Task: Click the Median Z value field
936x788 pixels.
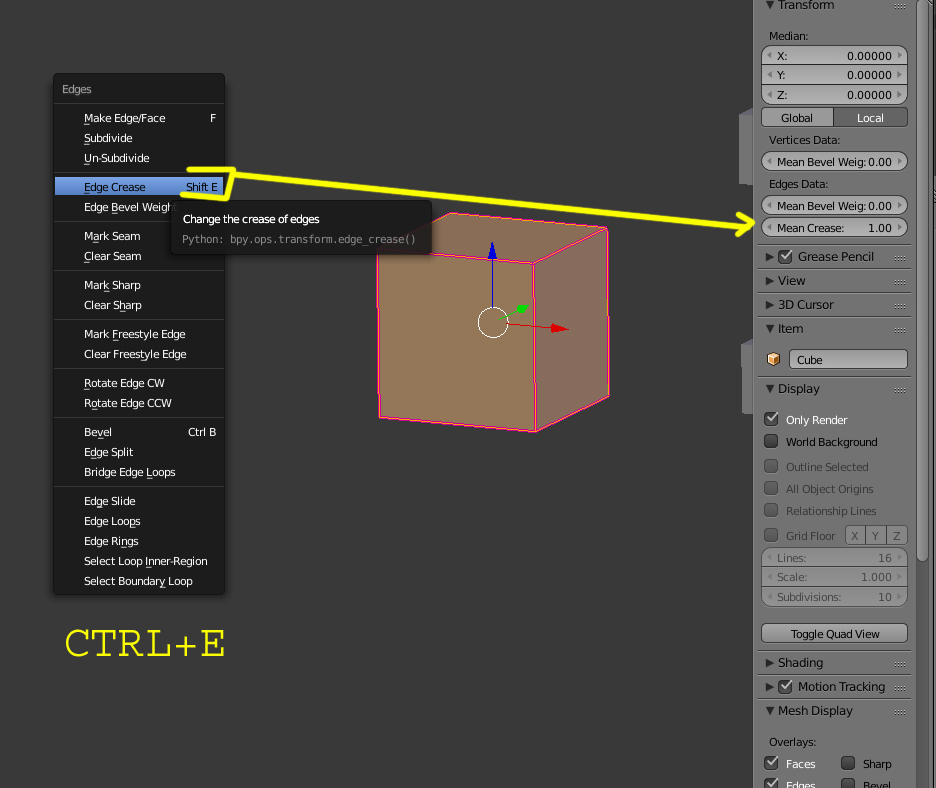Action: 835,95
